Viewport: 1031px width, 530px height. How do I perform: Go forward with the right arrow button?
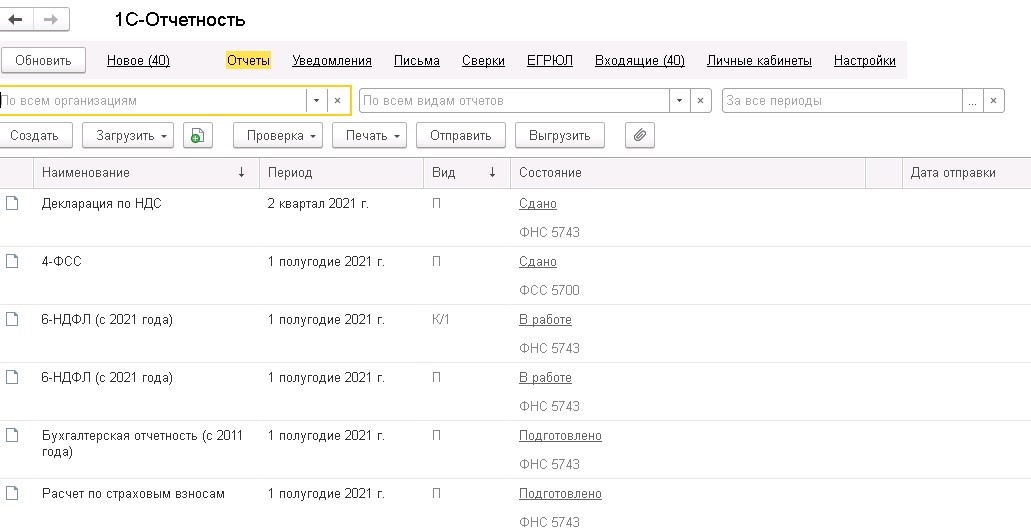51,20
